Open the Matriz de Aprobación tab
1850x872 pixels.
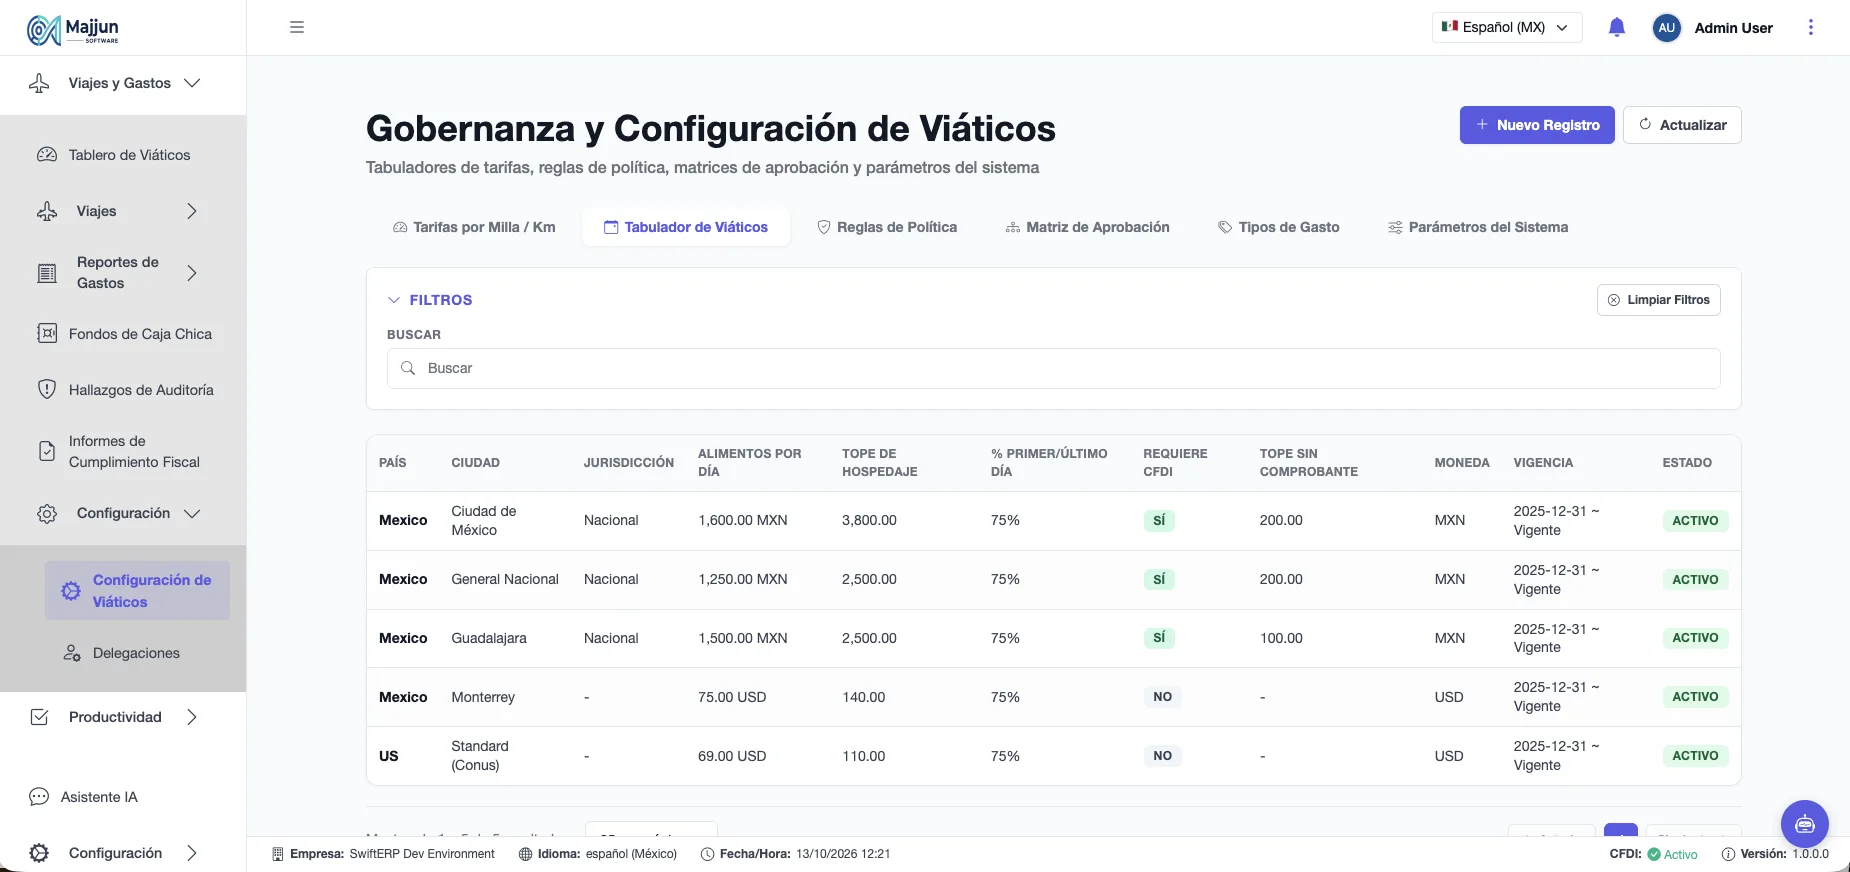[1087, 227]
